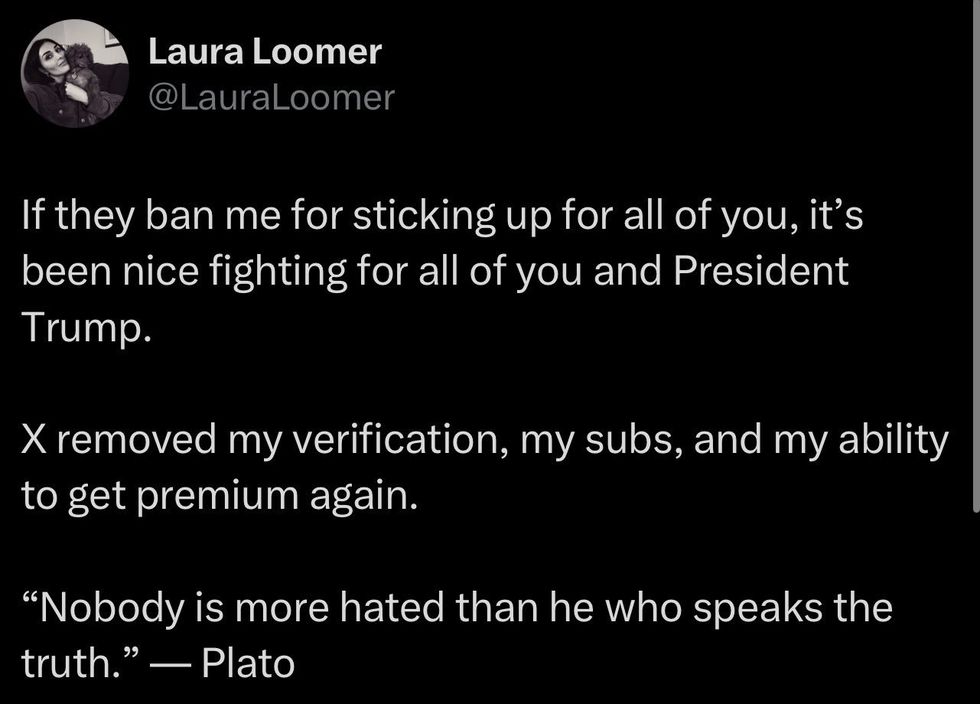Screen dimensions: 980x704
Task: Click the phrase "speaks the" in the quote
Action: tap(793, 608)
